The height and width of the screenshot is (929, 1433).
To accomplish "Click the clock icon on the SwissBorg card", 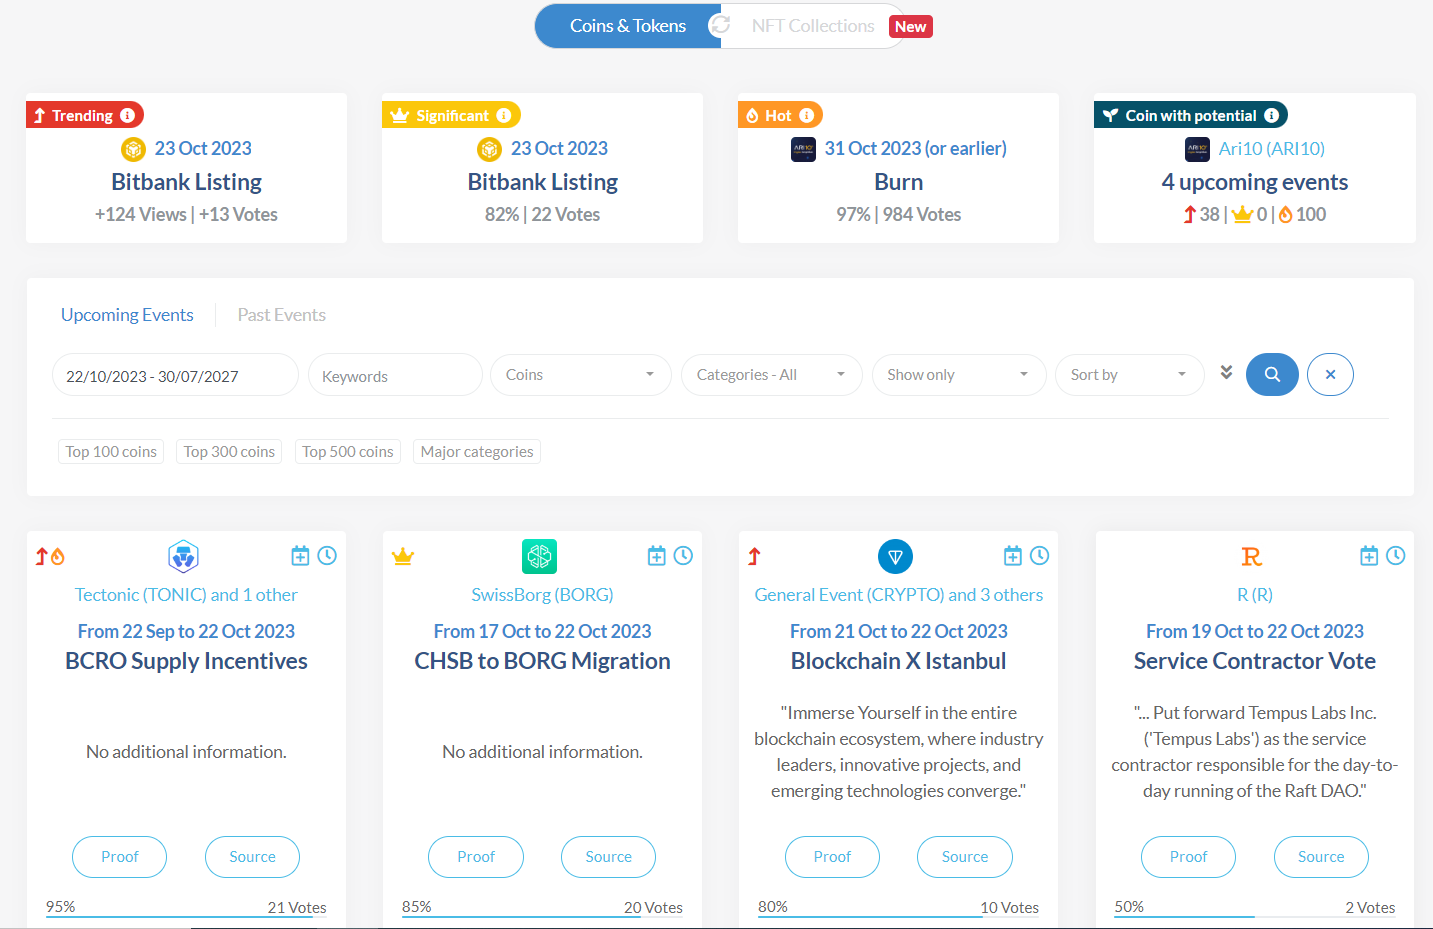I will click(x=683, y=555).
